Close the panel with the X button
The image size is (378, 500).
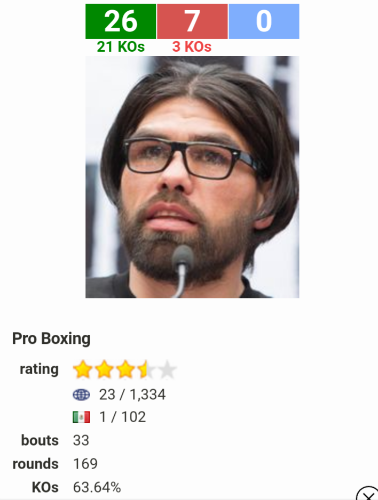click(x=368, y=495)
